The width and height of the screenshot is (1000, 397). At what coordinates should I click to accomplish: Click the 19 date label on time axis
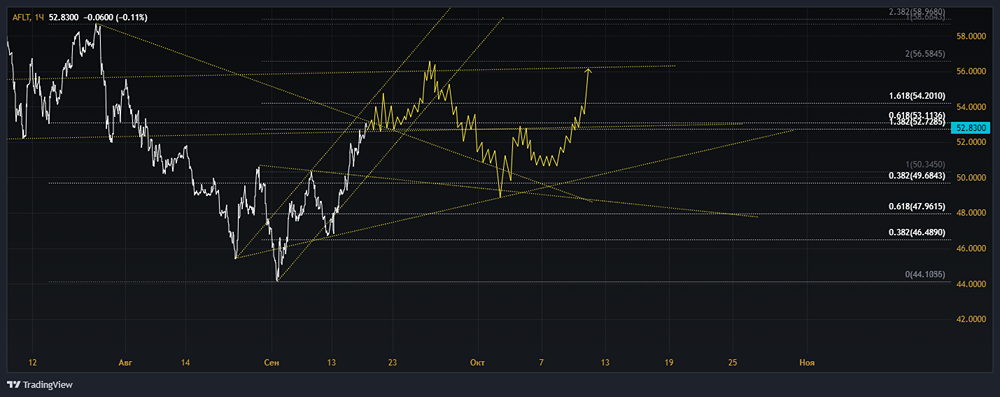[x=669, y=362]
